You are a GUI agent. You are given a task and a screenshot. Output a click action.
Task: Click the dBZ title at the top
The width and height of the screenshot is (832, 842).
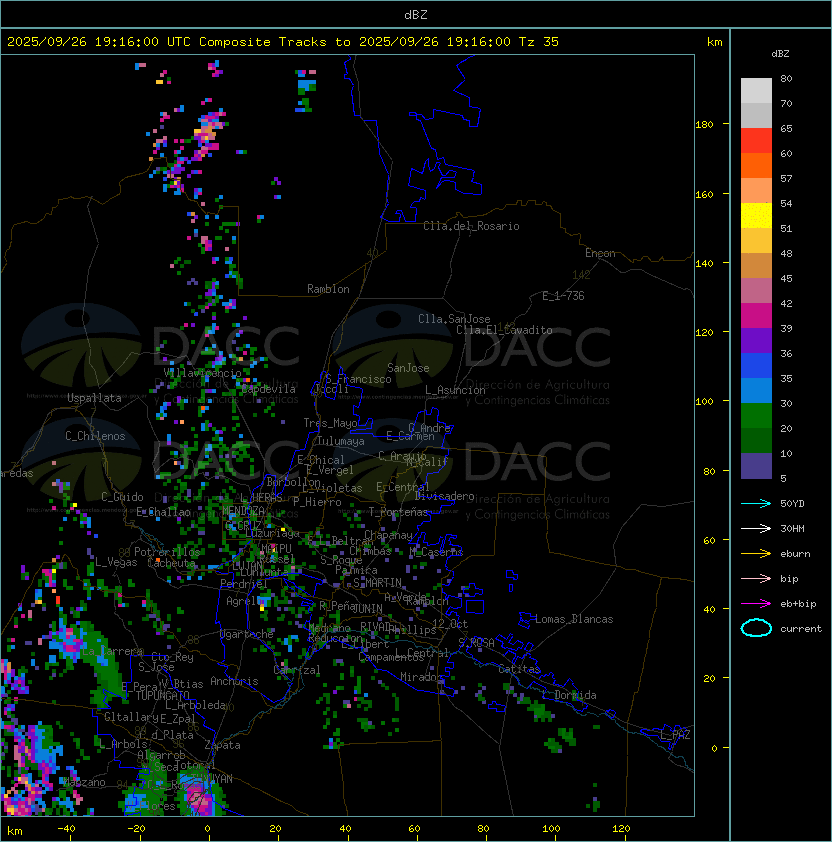pyautogui.click(x=416, y=14)
